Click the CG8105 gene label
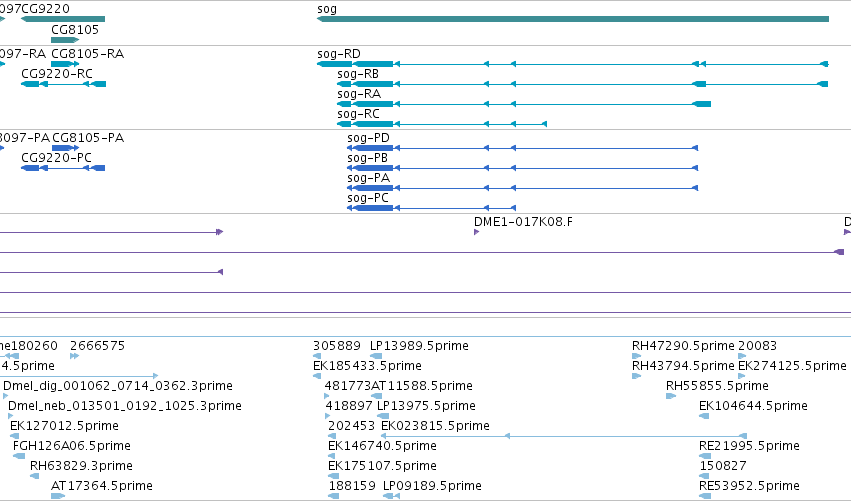Image resolution: width=851 pixels, height=501 pixels. click(x=75, y=30)
